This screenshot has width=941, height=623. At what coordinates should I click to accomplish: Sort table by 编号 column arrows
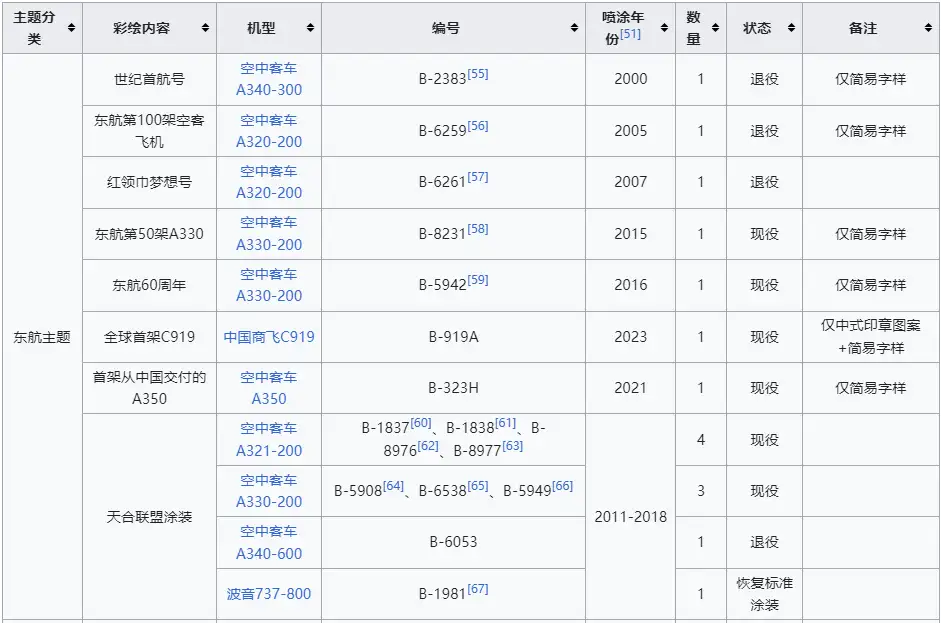pos(574,28)
